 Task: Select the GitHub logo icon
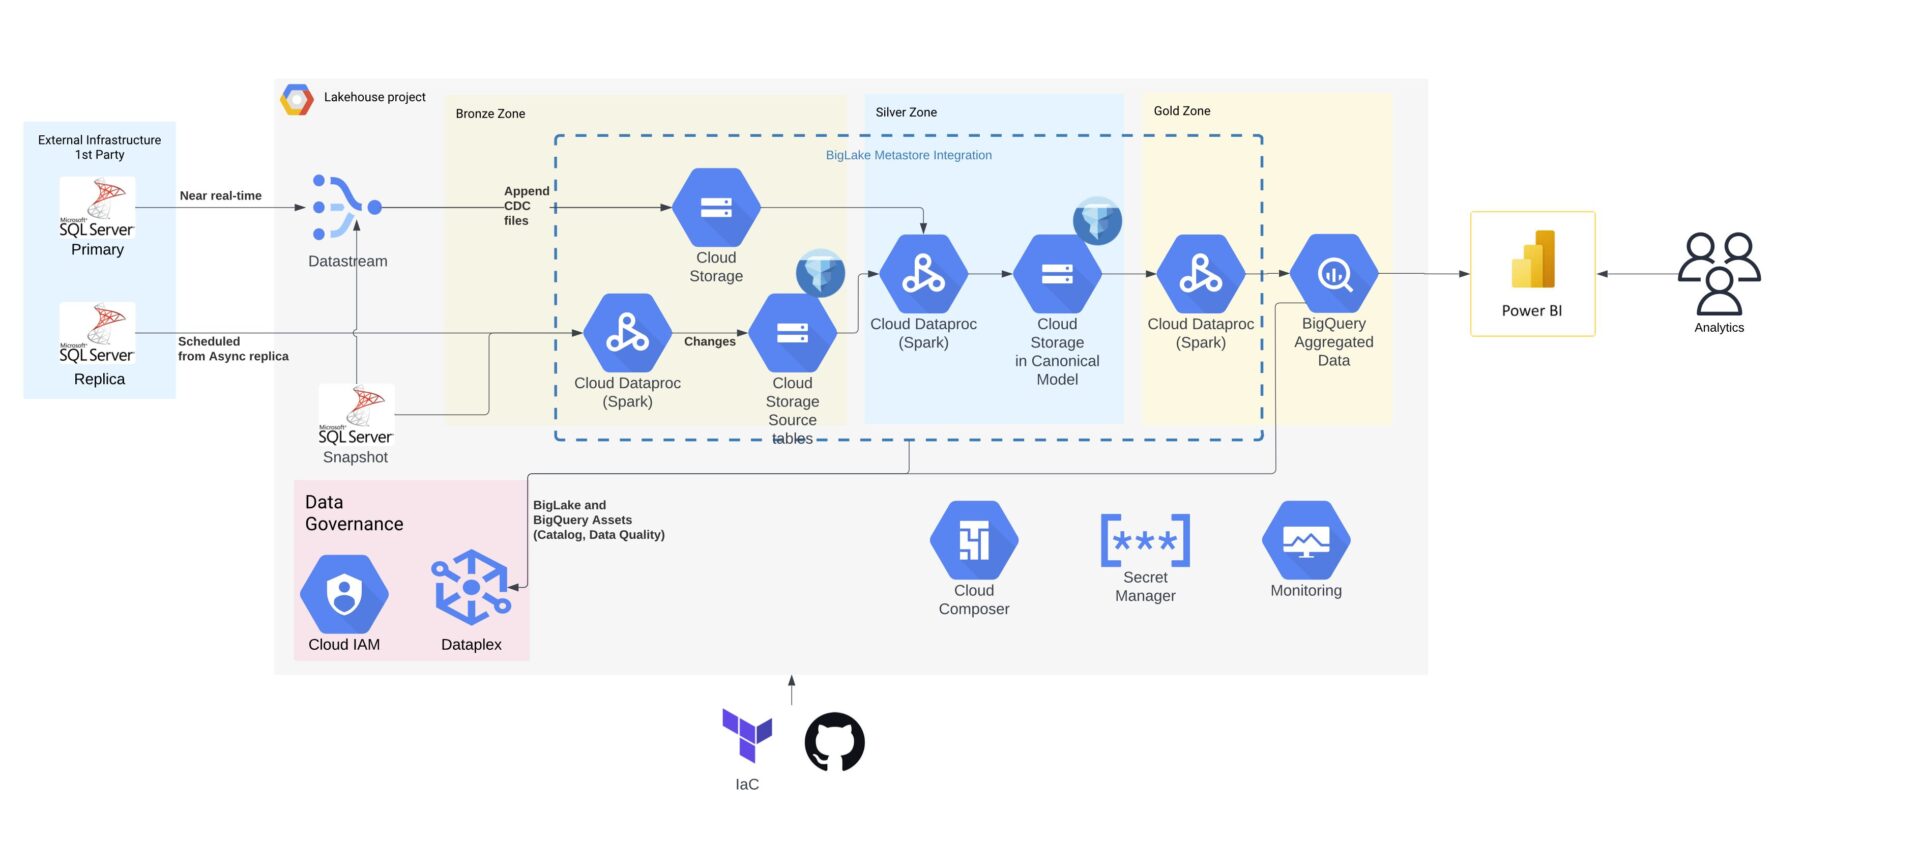click(834, 742)
